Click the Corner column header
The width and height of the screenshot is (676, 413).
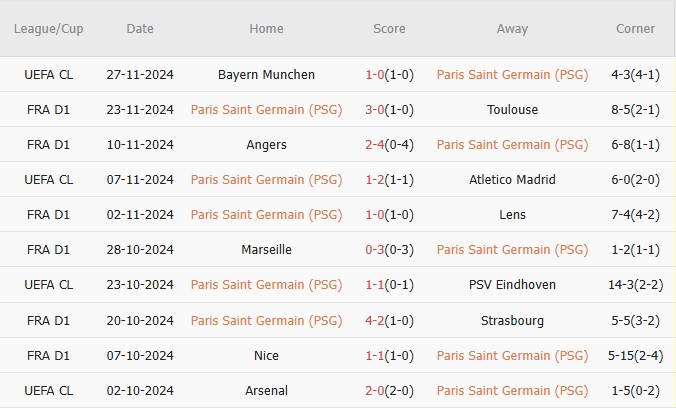pos(636,29)
